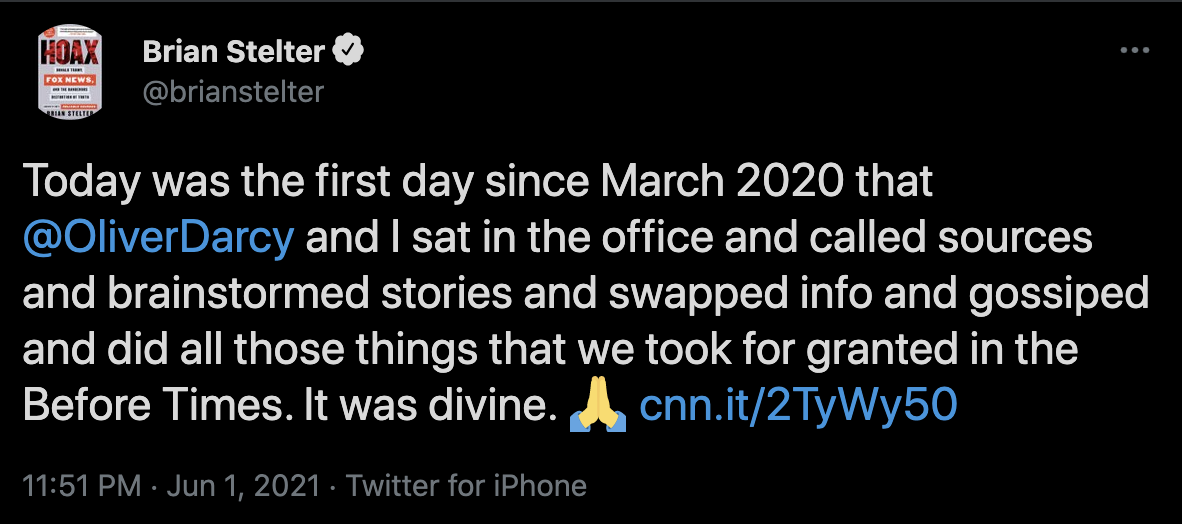The width and height of the screenshot is (1182, 524).
Task: Click the display name Brian Stelter
Action: tap(236, 50)
